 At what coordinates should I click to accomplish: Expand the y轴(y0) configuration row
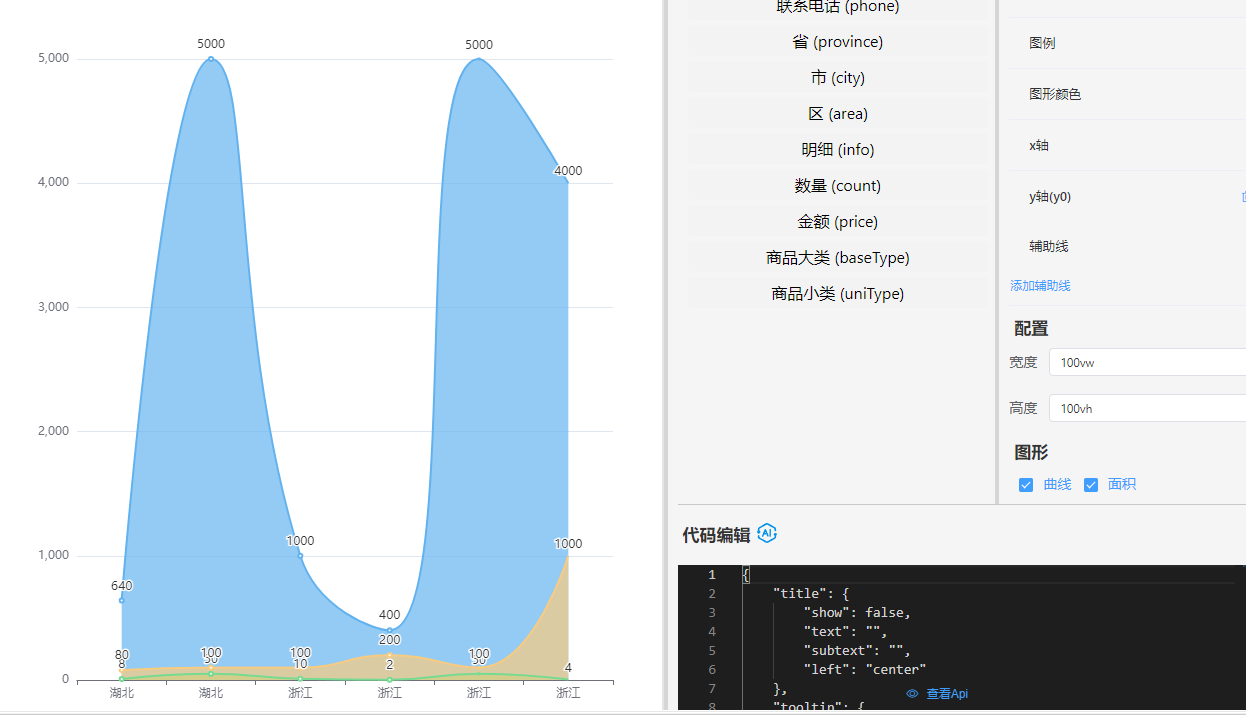[x=1050, y=196]
